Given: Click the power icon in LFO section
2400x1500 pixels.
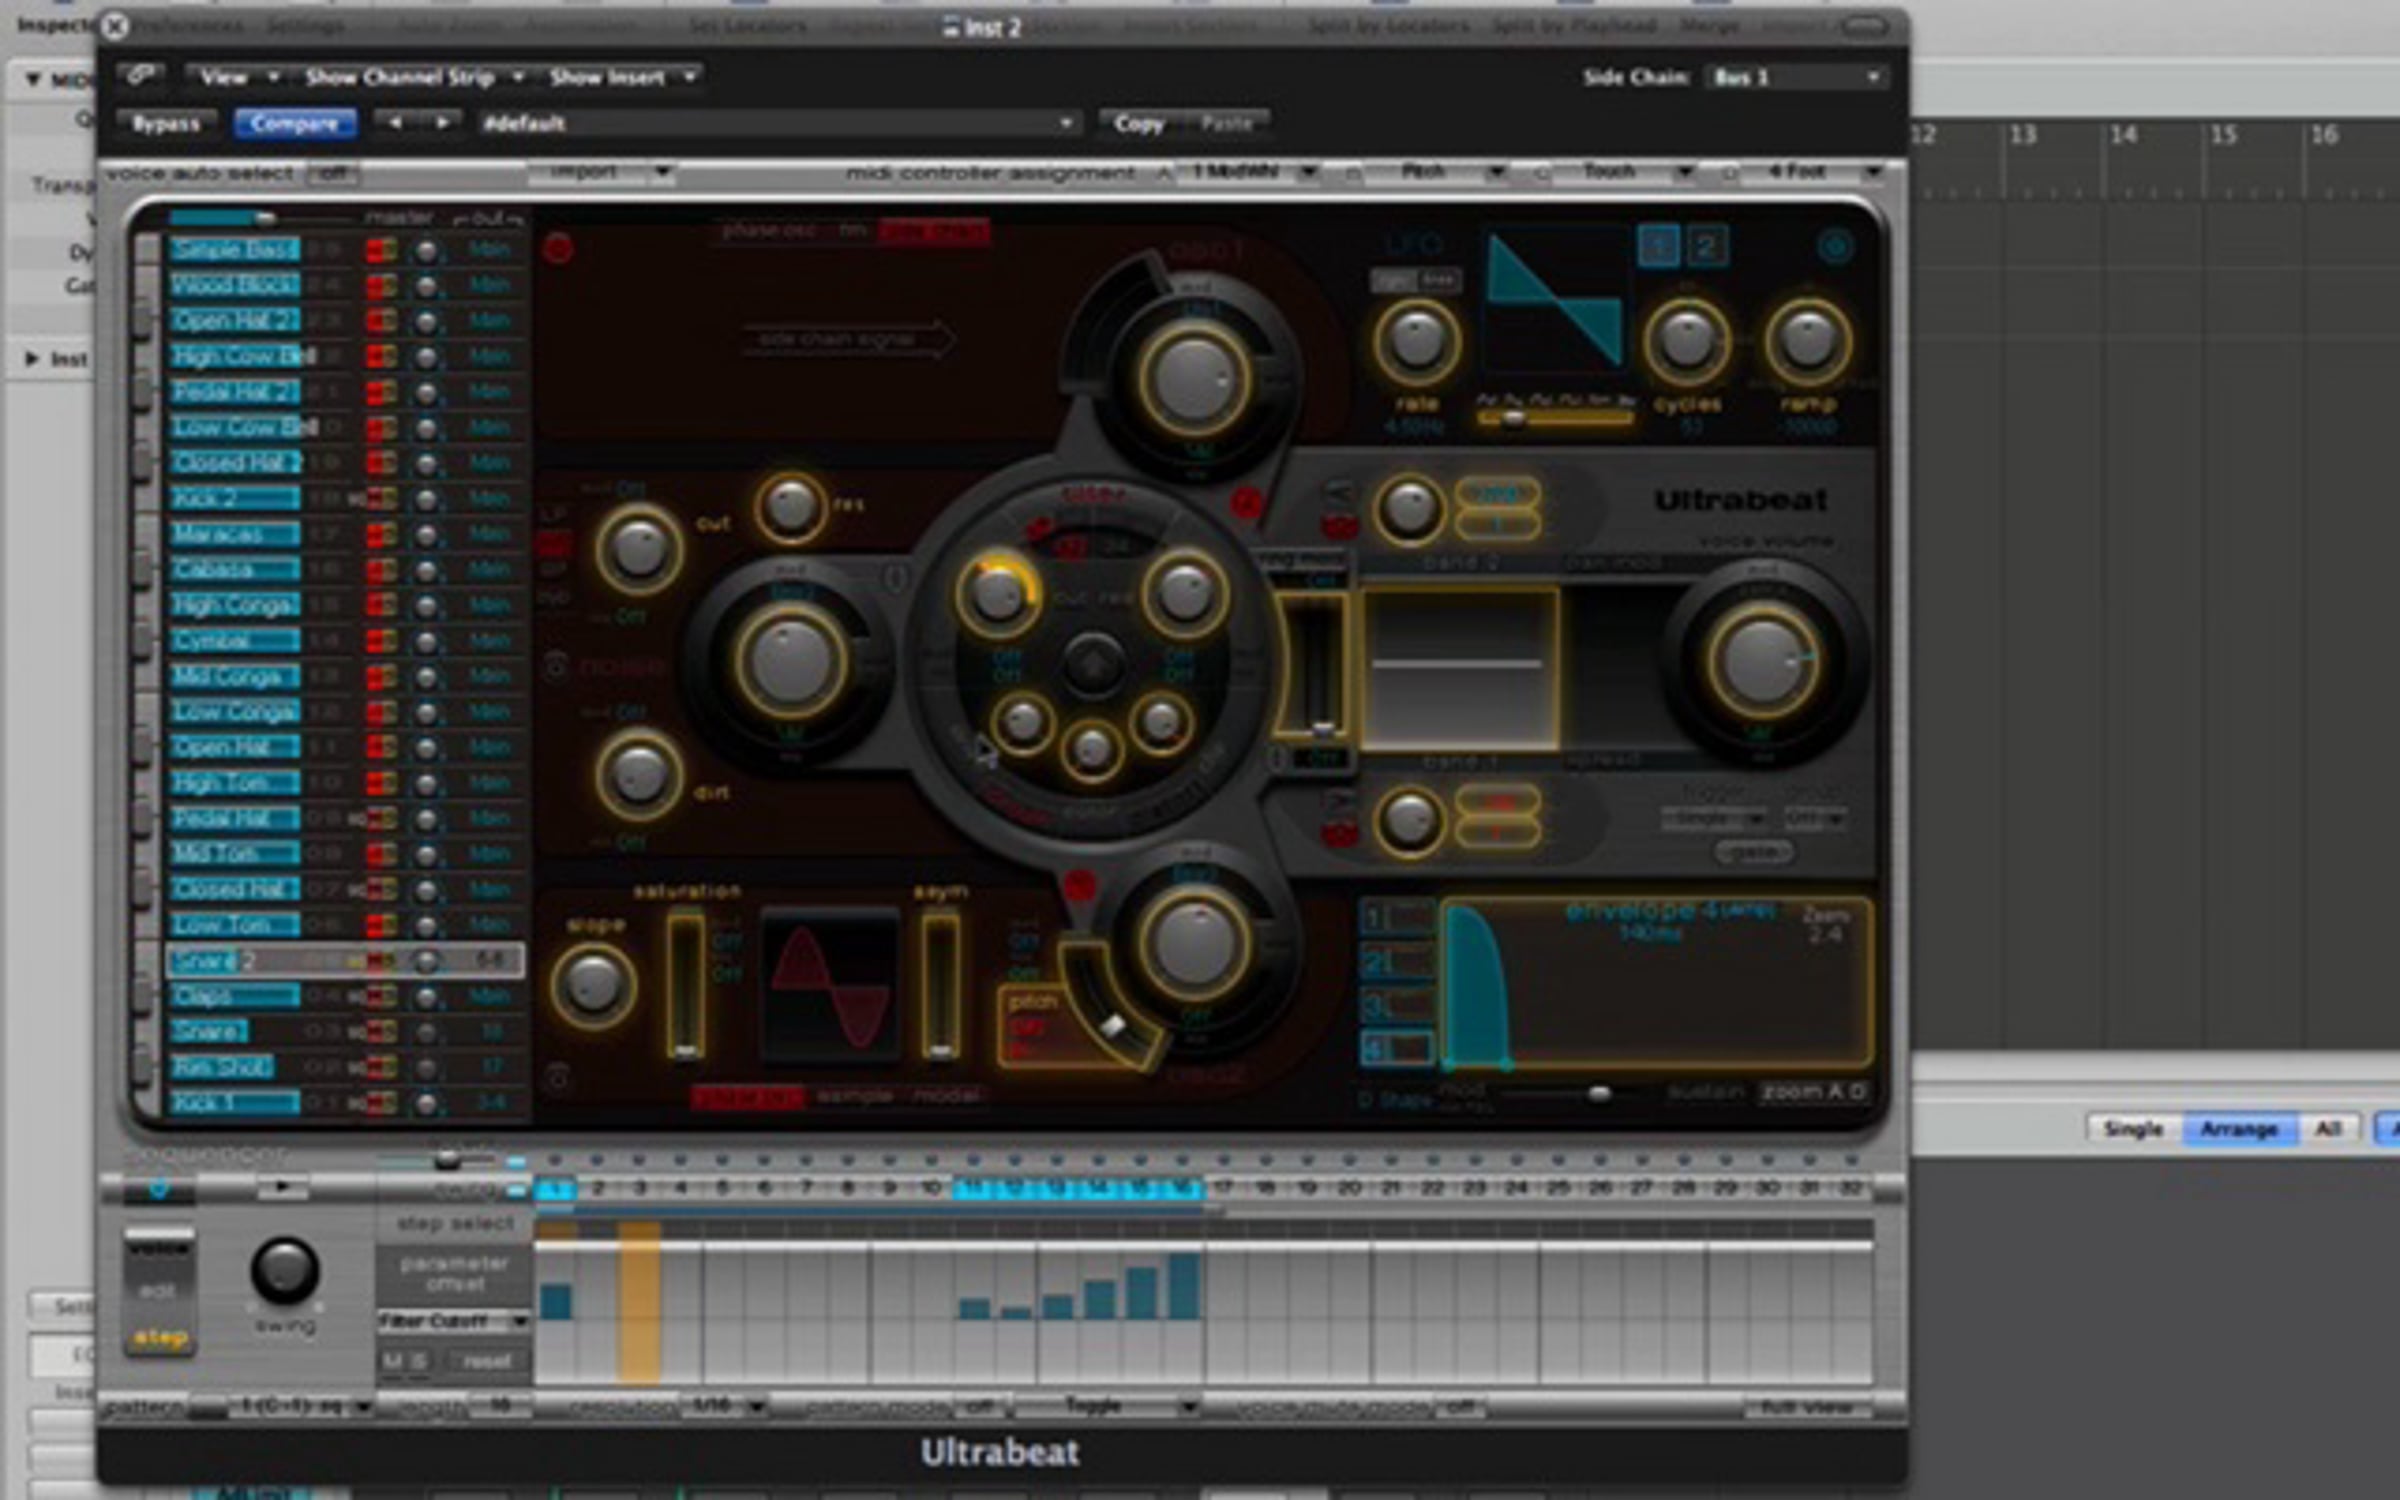Looking at the screenshot, I should click(x=1834, y=246).
